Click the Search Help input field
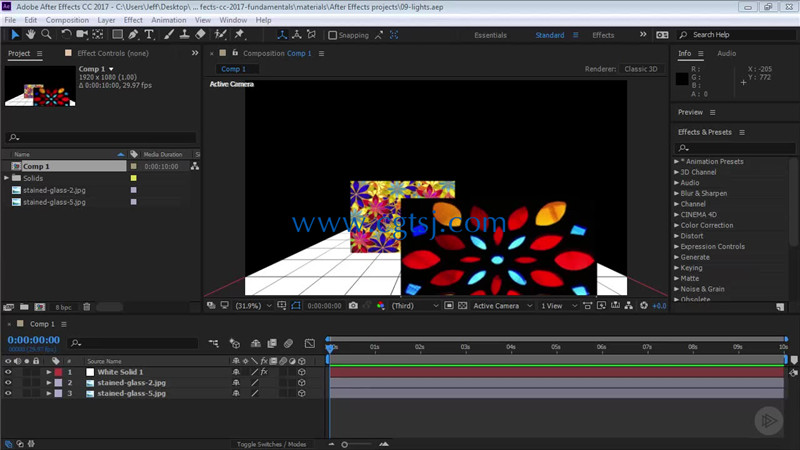The height and width of the screenshot is (450, 800). click(737, 35)
